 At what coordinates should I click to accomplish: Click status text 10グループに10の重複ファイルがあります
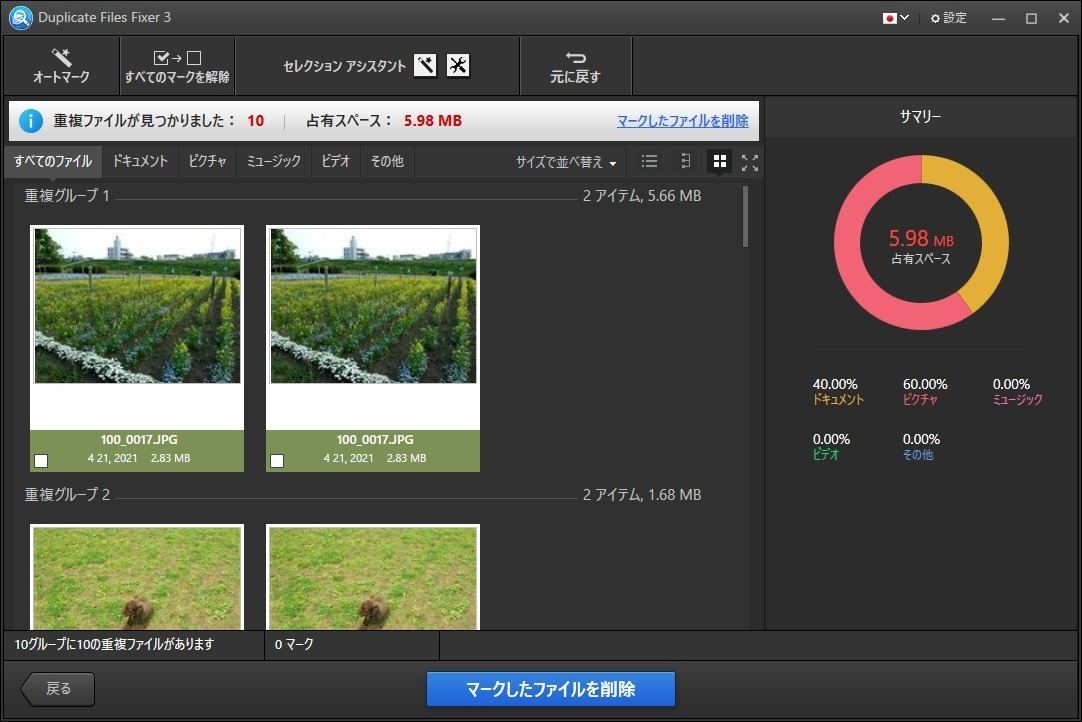tap(114, 645)
